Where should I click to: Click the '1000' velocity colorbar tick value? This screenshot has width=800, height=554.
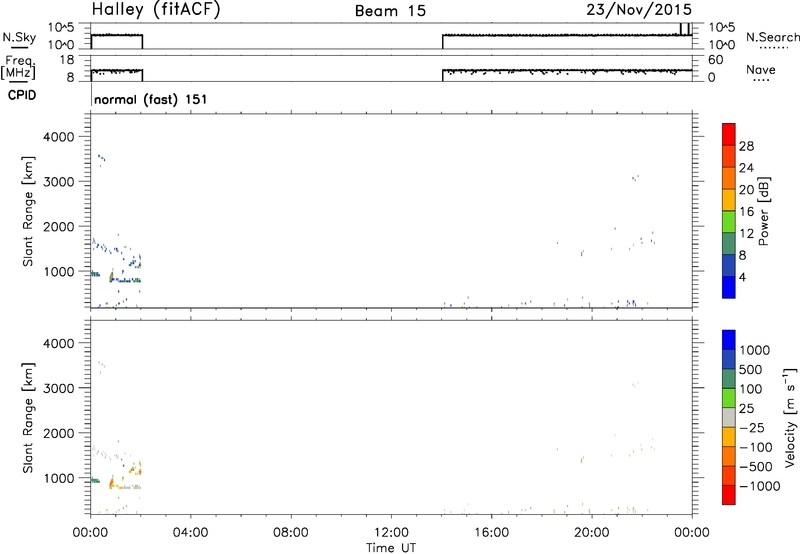(x=755, y=350)
